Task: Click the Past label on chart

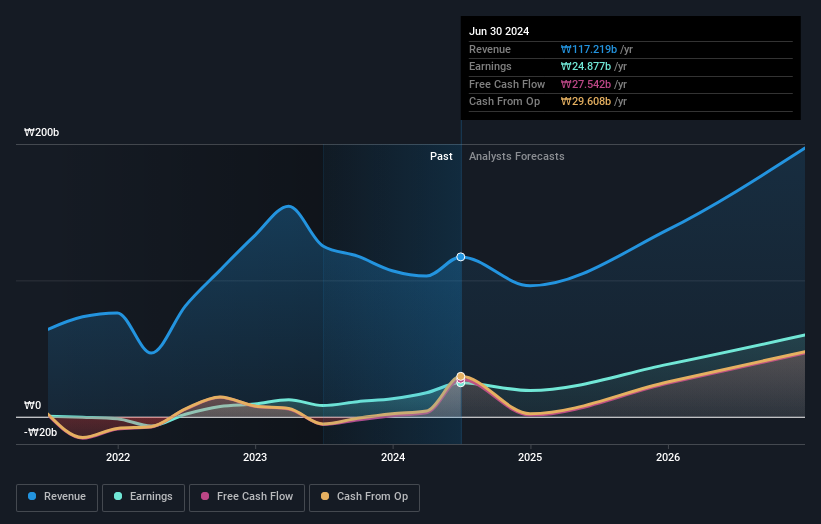Action: 441,157
